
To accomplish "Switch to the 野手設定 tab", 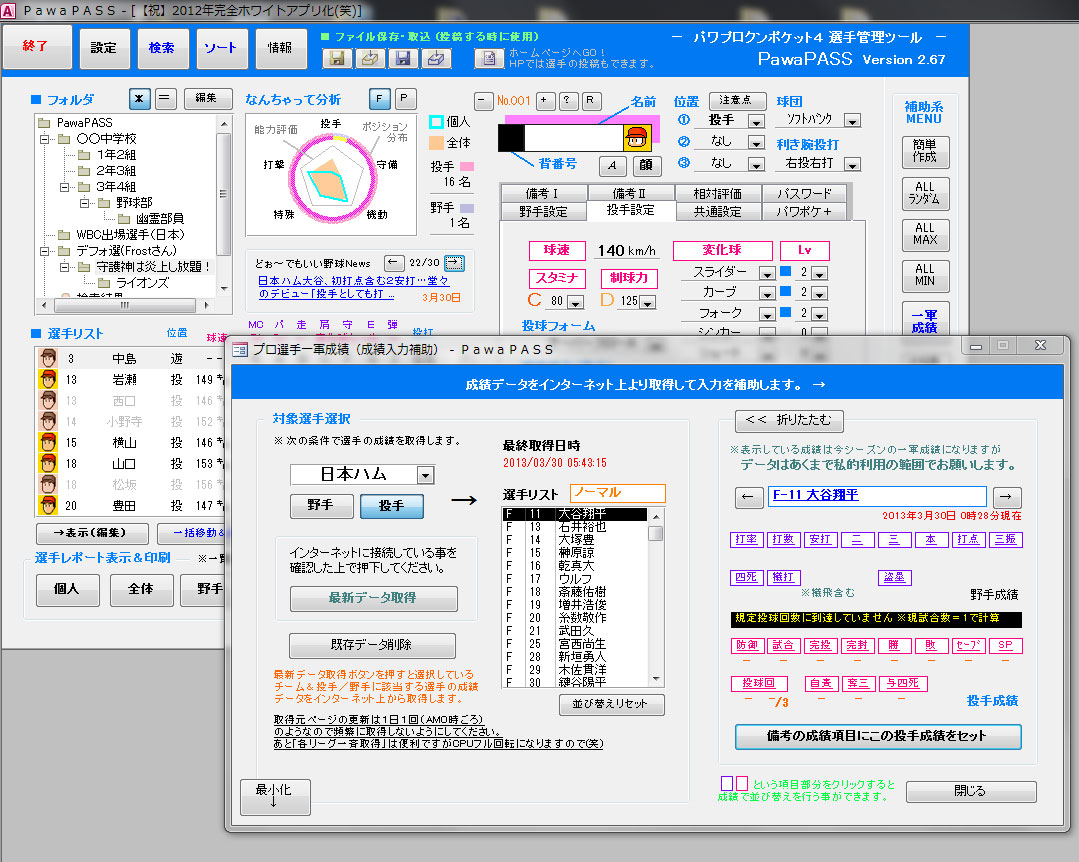I will pos(543,211).
